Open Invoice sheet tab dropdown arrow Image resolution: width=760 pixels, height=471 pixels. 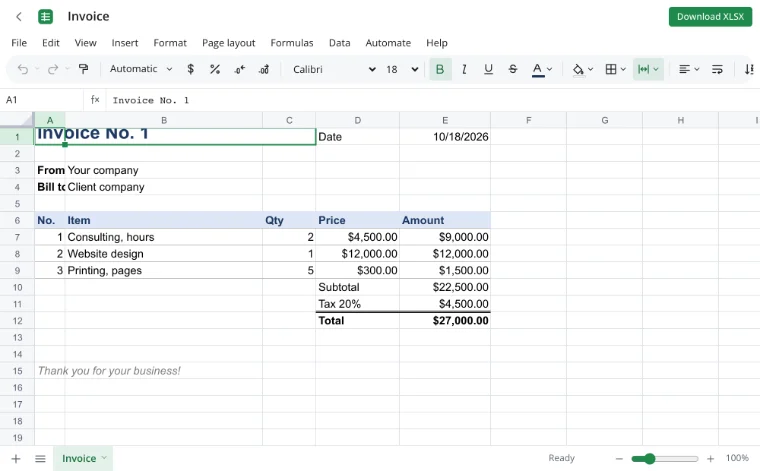pyautogui.click(x=104, y=457)
